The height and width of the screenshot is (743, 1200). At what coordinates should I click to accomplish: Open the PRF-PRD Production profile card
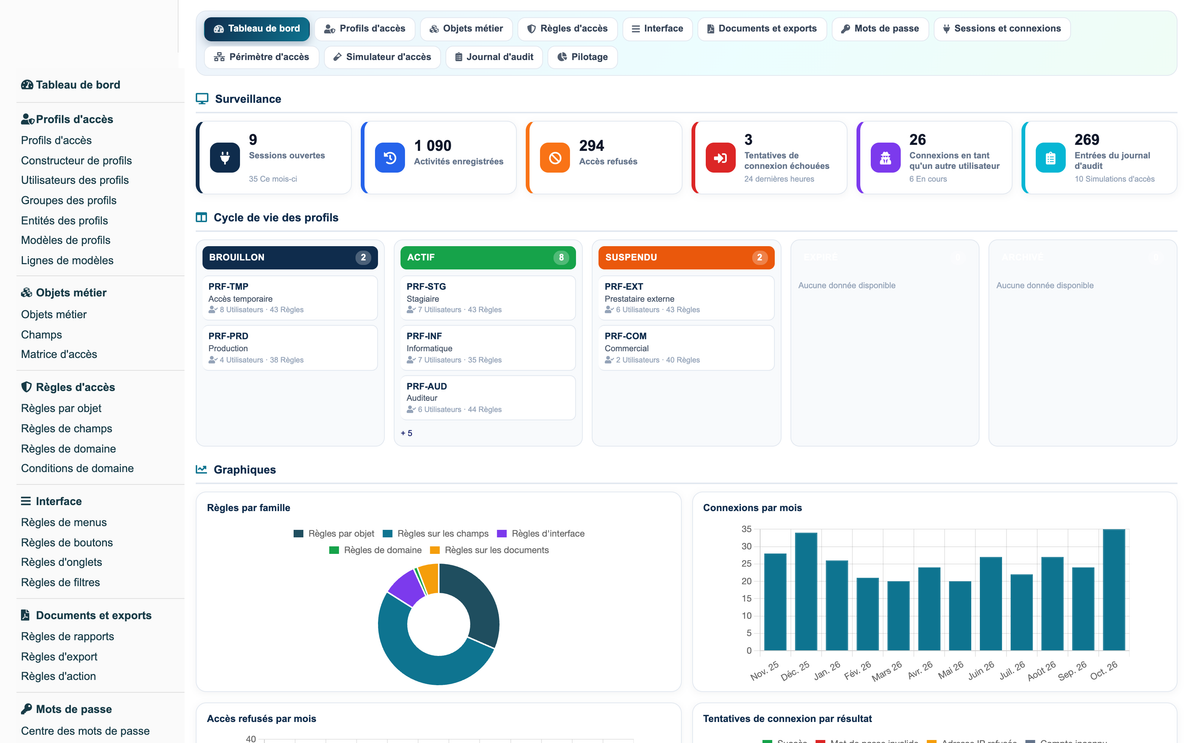pos(290,348)
